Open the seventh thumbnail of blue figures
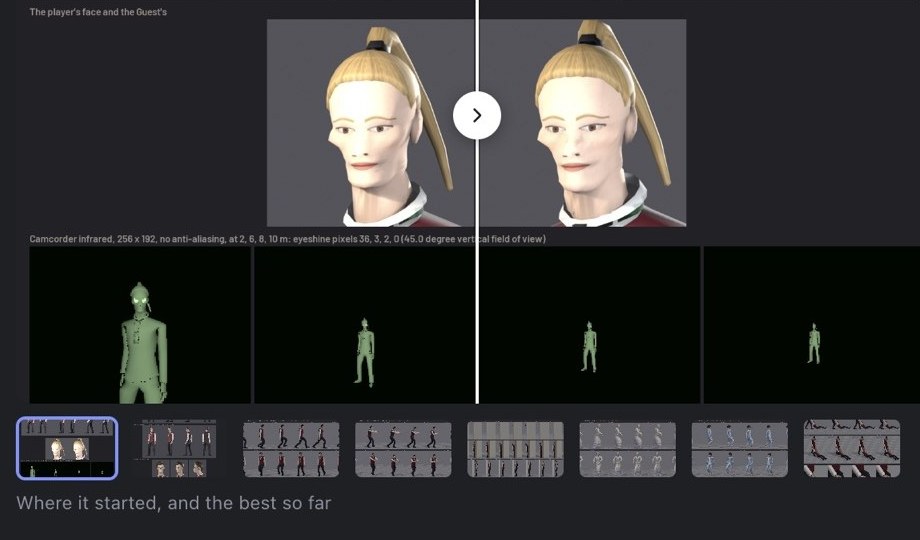Image resolution: width=920 pixels, height=540 pixels. (x=739, y=448)
